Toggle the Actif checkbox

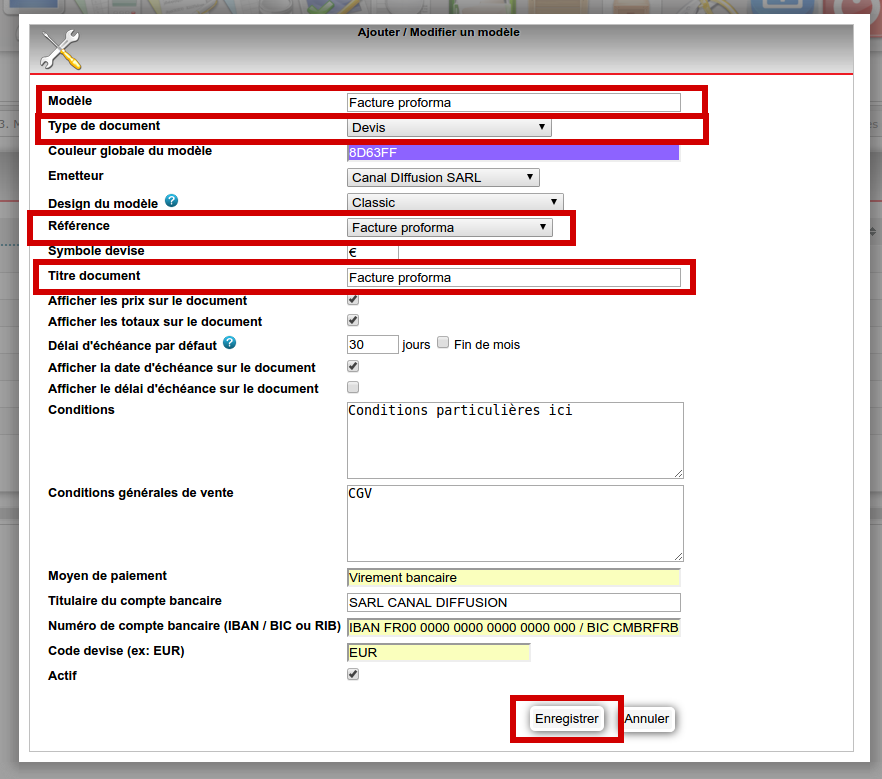point(352,673)
